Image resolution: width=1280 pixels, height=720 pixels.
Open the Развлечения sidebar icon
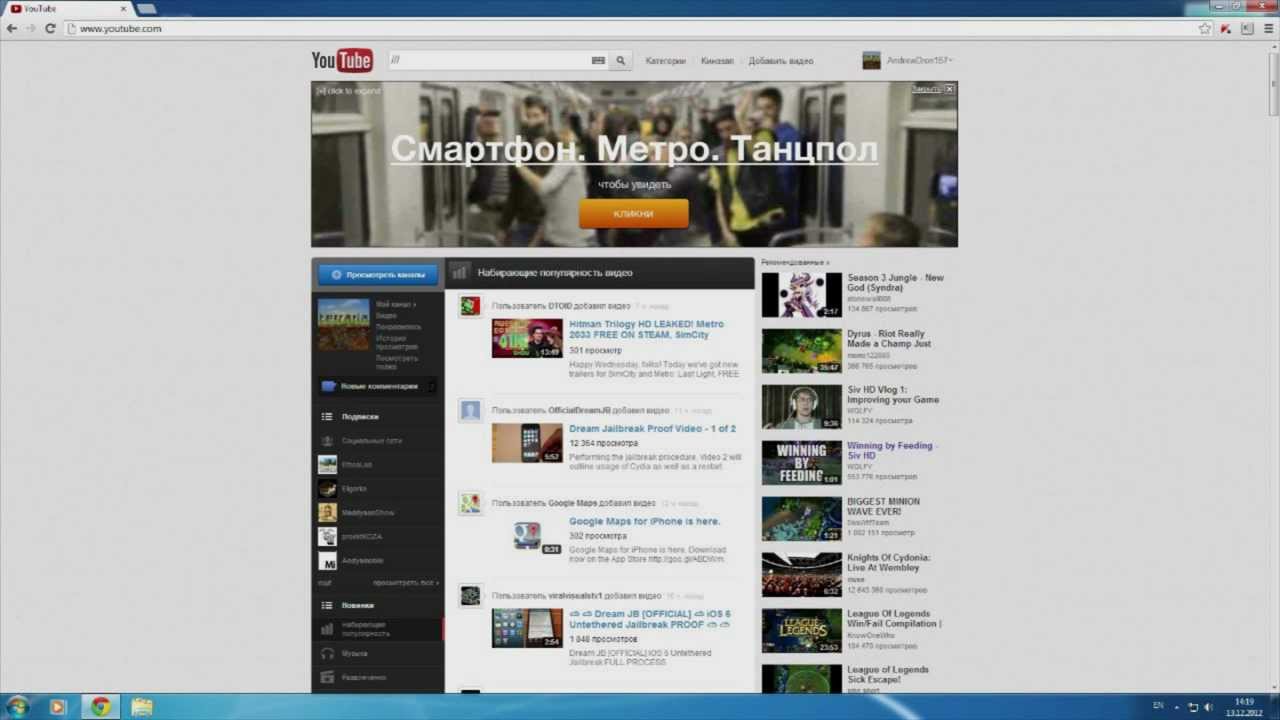point(327,678)
